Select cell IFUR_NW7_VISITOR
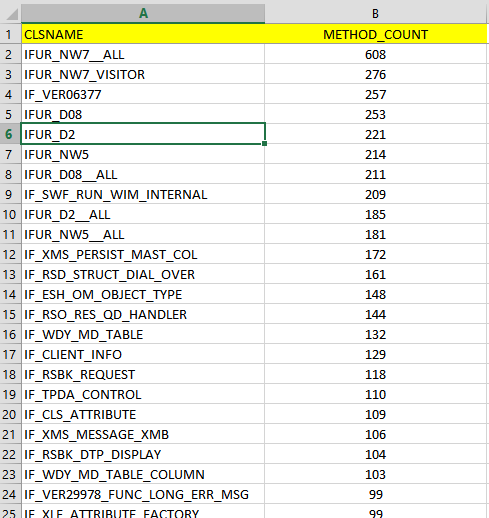The height and width of the screenshot is (518, 489). pyautogui.click(x=143, y=74)
